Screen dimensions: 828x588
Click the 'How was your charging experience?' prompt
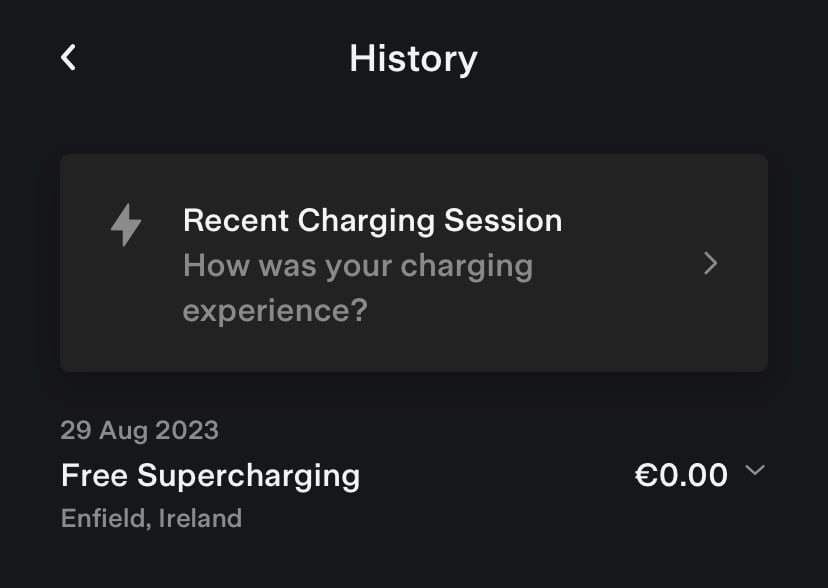pyautogui.click(x=358, y=288)
